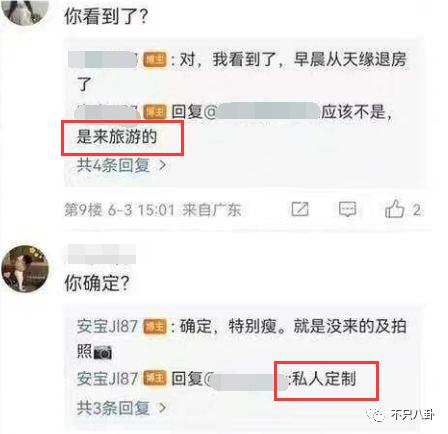448x434 pixels.
Task: Open 安宝JI87 profile in 私人定制 reply
Action: tap(107, 379)
